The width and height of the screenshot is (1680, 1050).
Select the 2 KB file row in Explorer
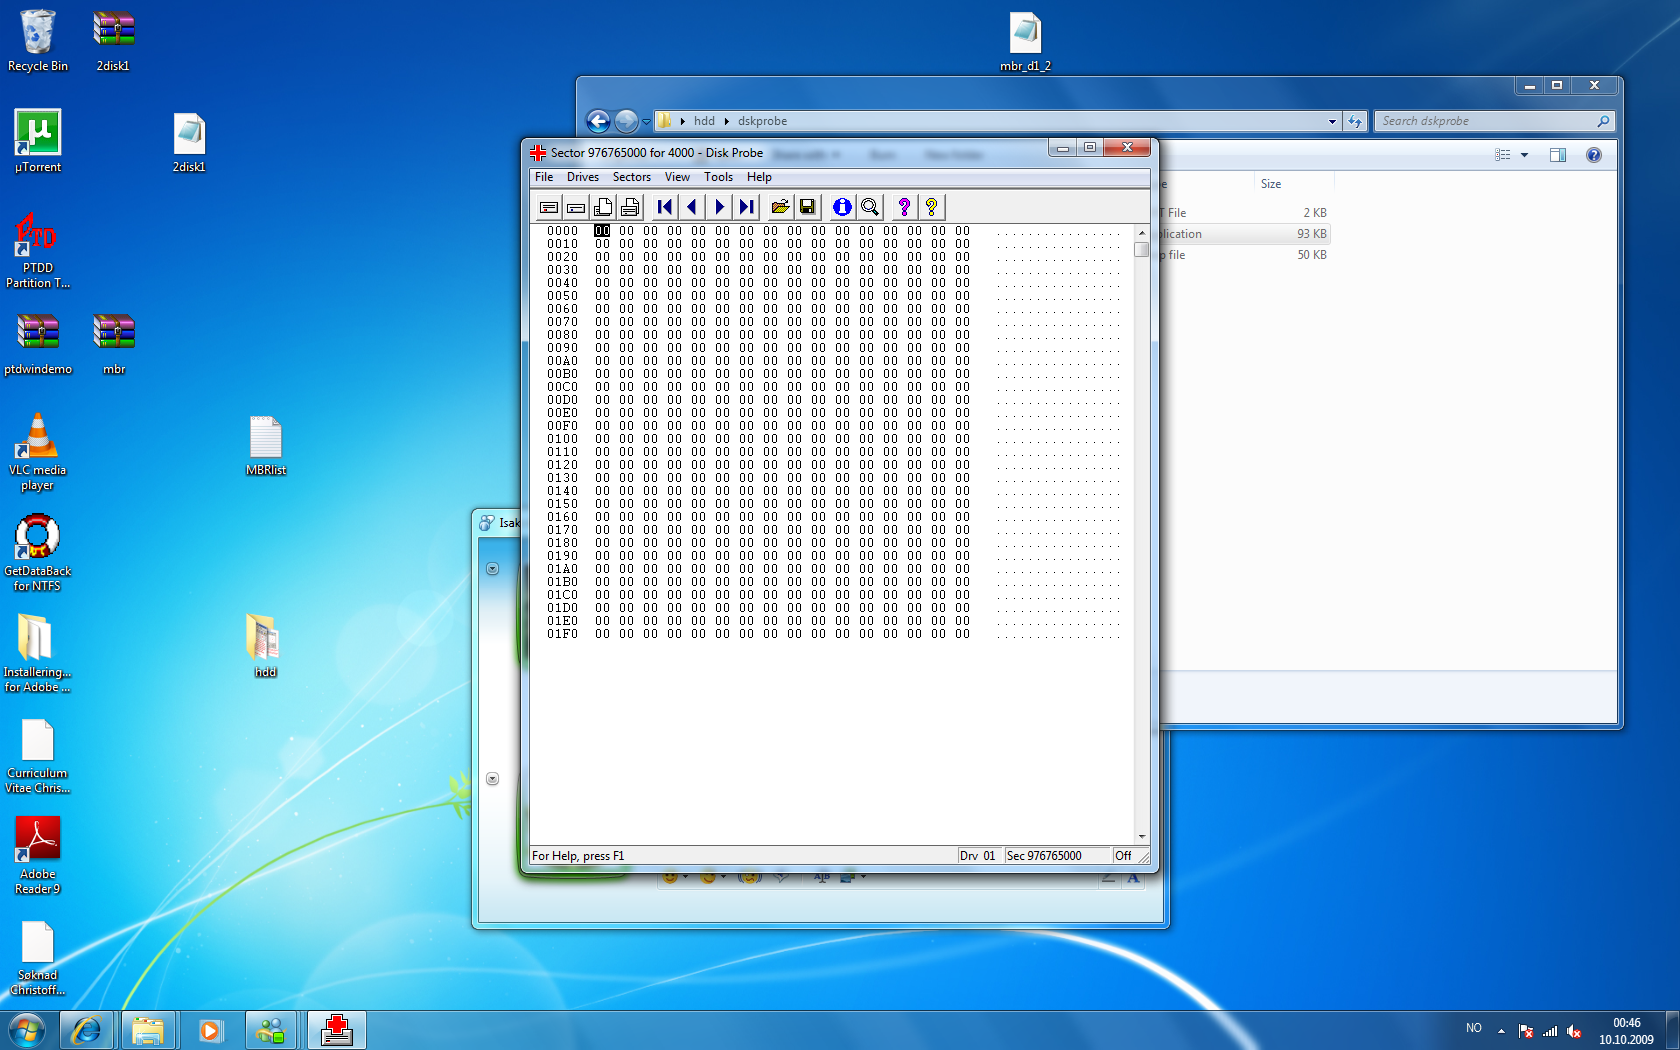pos(1245,213)
